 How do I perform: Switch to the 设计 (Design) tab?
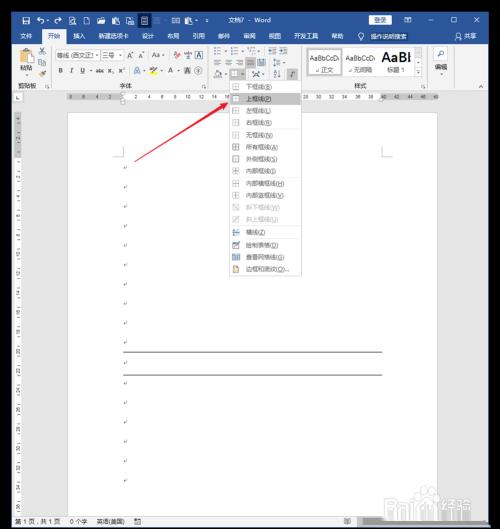pos(147,36)
